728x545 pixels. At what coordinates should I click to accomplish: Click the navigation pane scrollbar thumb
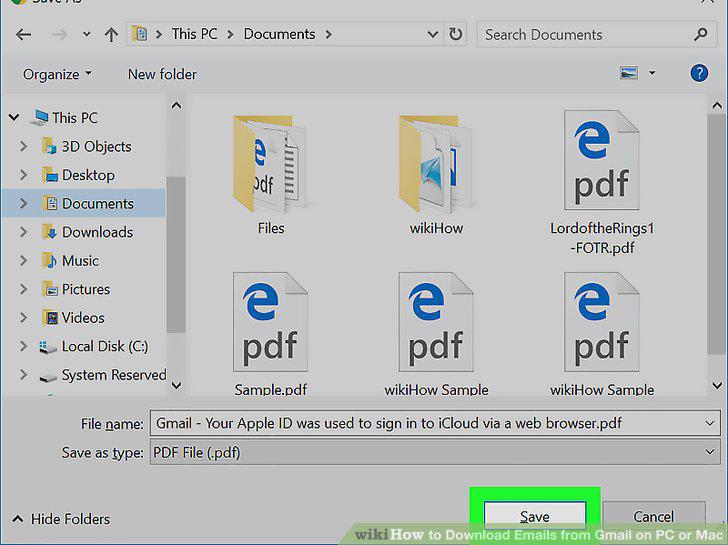point(176,254)
